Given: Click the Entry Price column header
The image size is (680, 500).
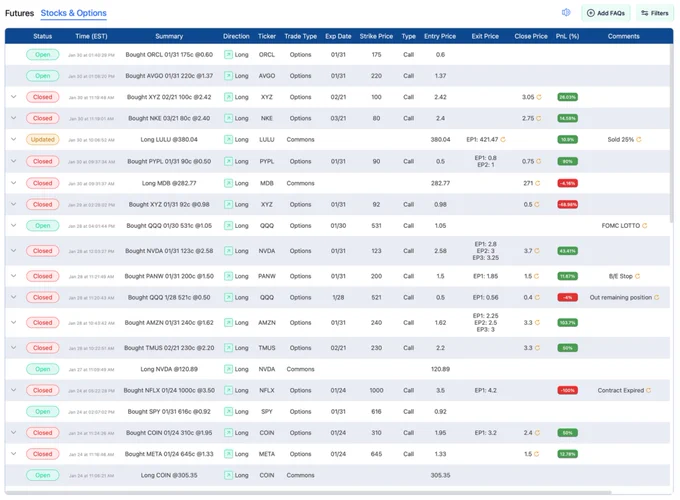Looking at the screenshot, I should tap(440, 36).
